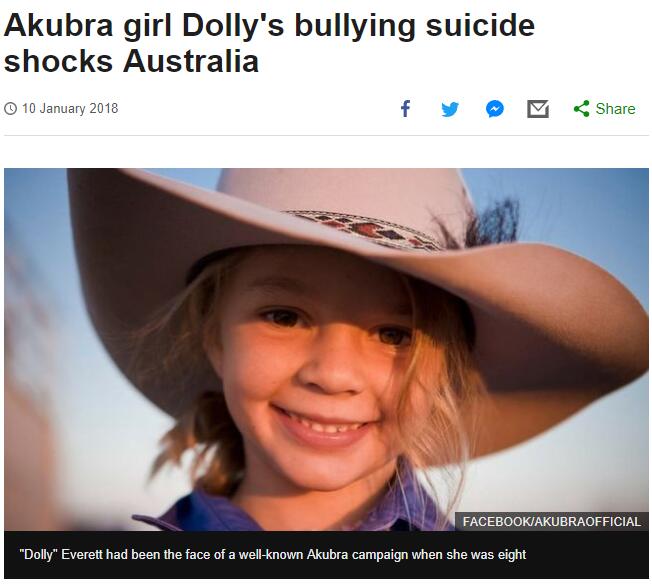The width and height of the screenshot is (652, 584).
Task: Click the green share nodes icon
Action: click(582, 109)
